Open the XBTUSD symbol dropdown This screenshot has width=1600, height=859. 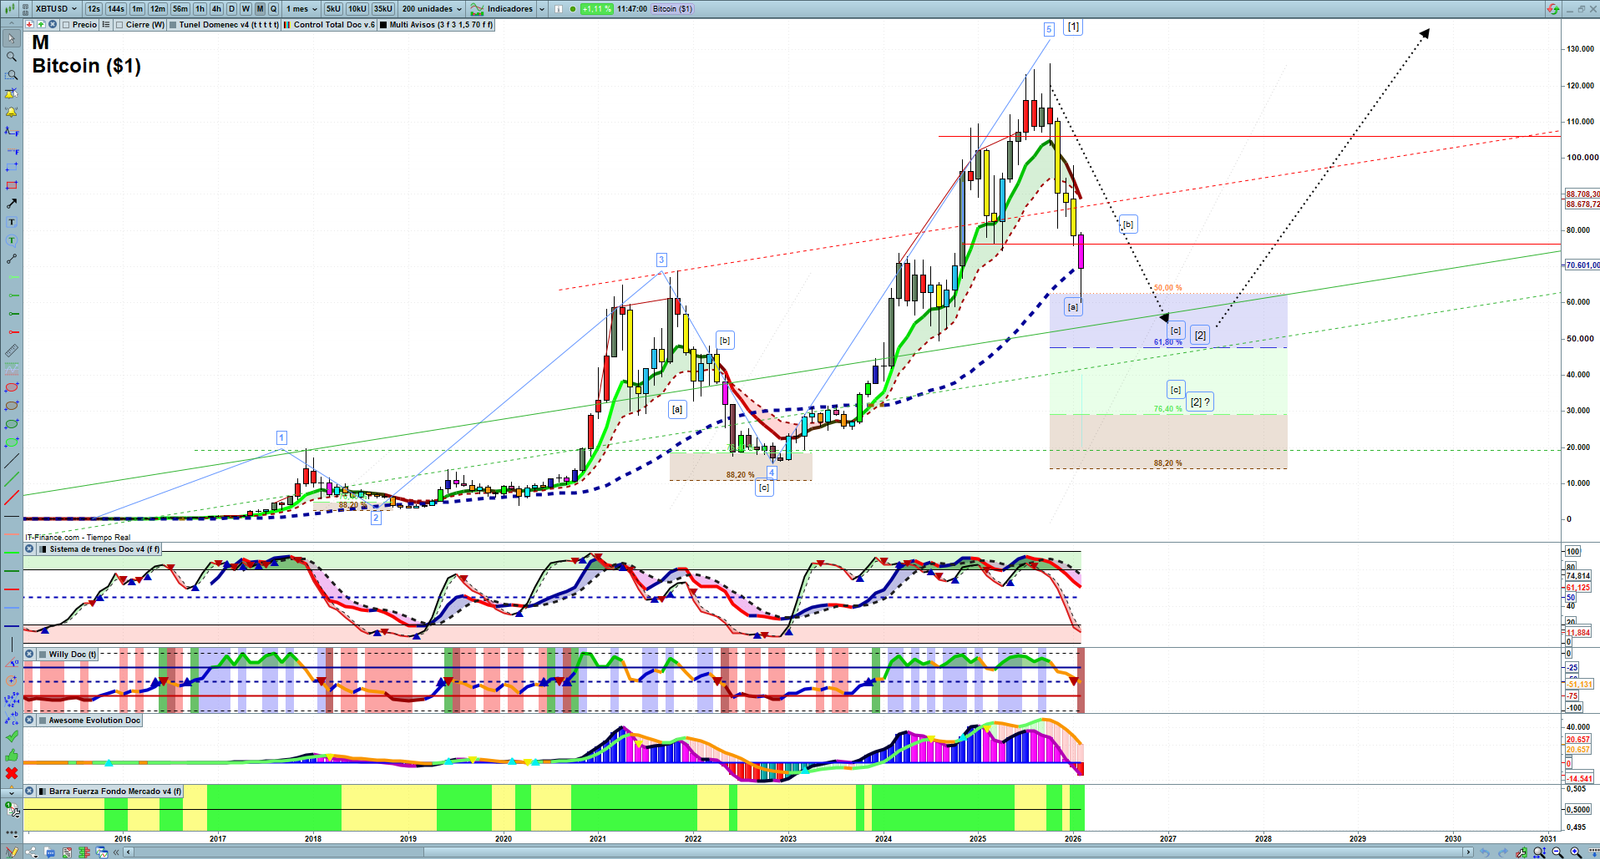[56, 9]
